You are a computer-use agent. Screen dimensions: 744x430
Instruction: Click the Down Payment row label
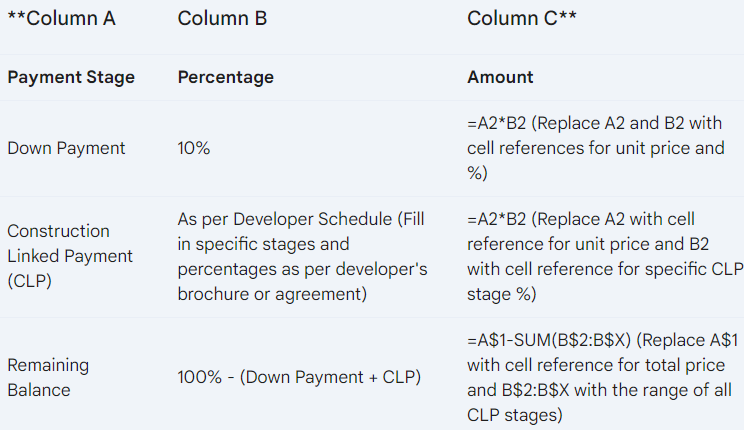(66, 148)
